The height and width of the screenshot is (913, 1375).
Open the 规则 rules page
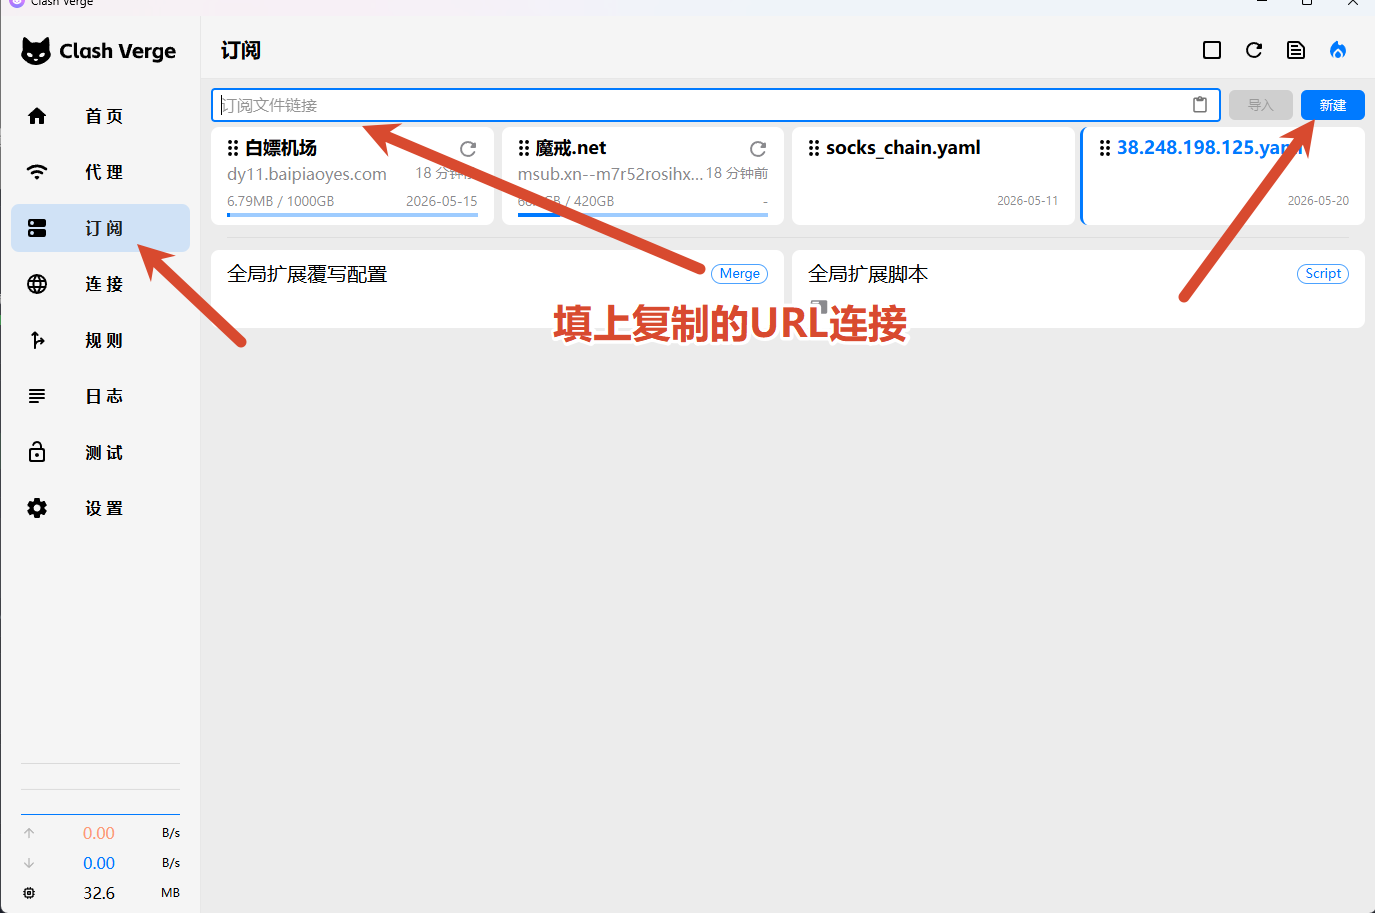point(100,340)
